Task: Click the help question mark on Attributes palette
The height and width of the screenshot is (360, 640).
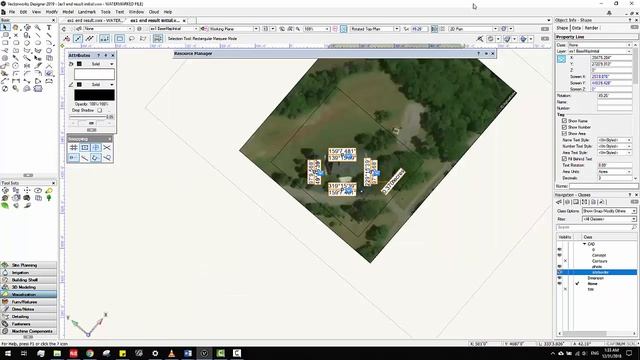Action: coord(98,55)
